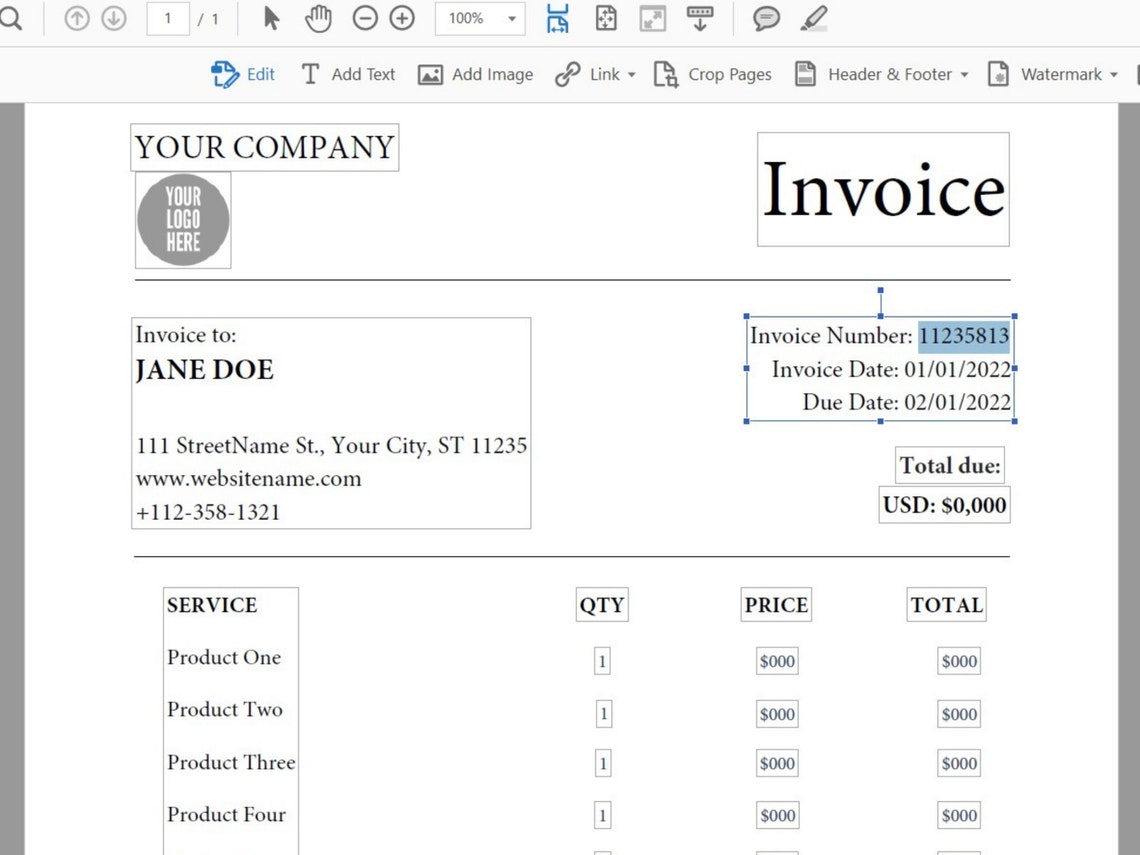Click the Fit Width page view icon
Screen dimensions: 1140x855
click(557, 18)
